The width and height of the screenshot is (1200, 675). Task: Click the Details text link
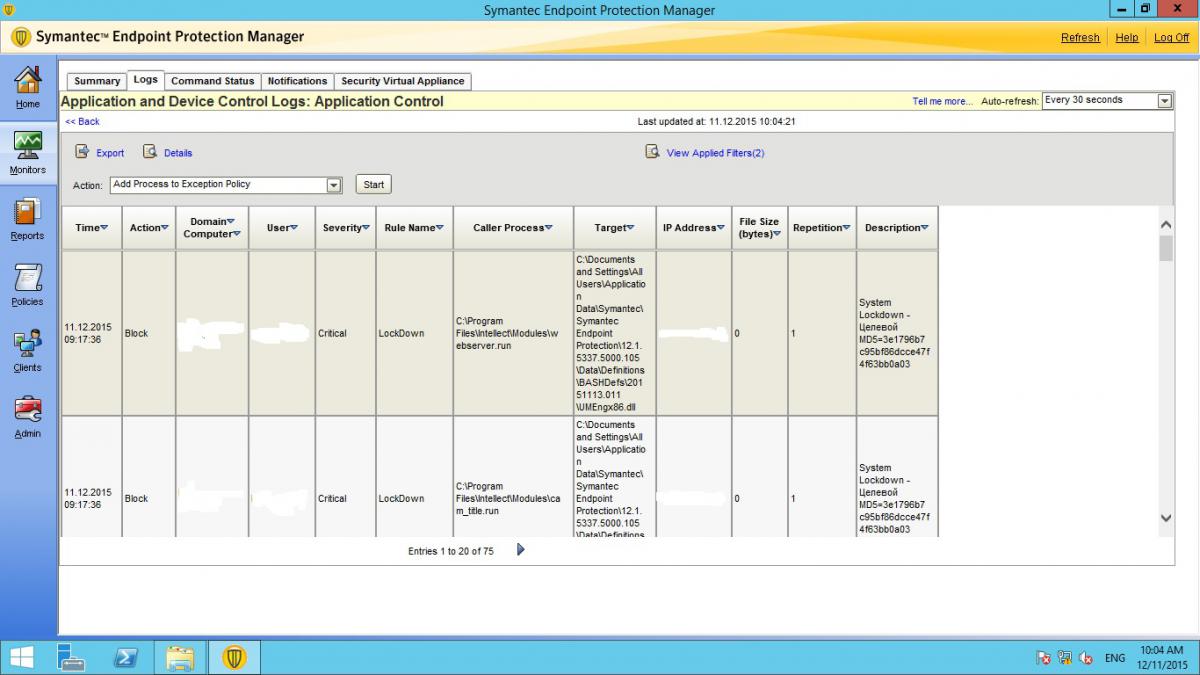coord(178,153)
